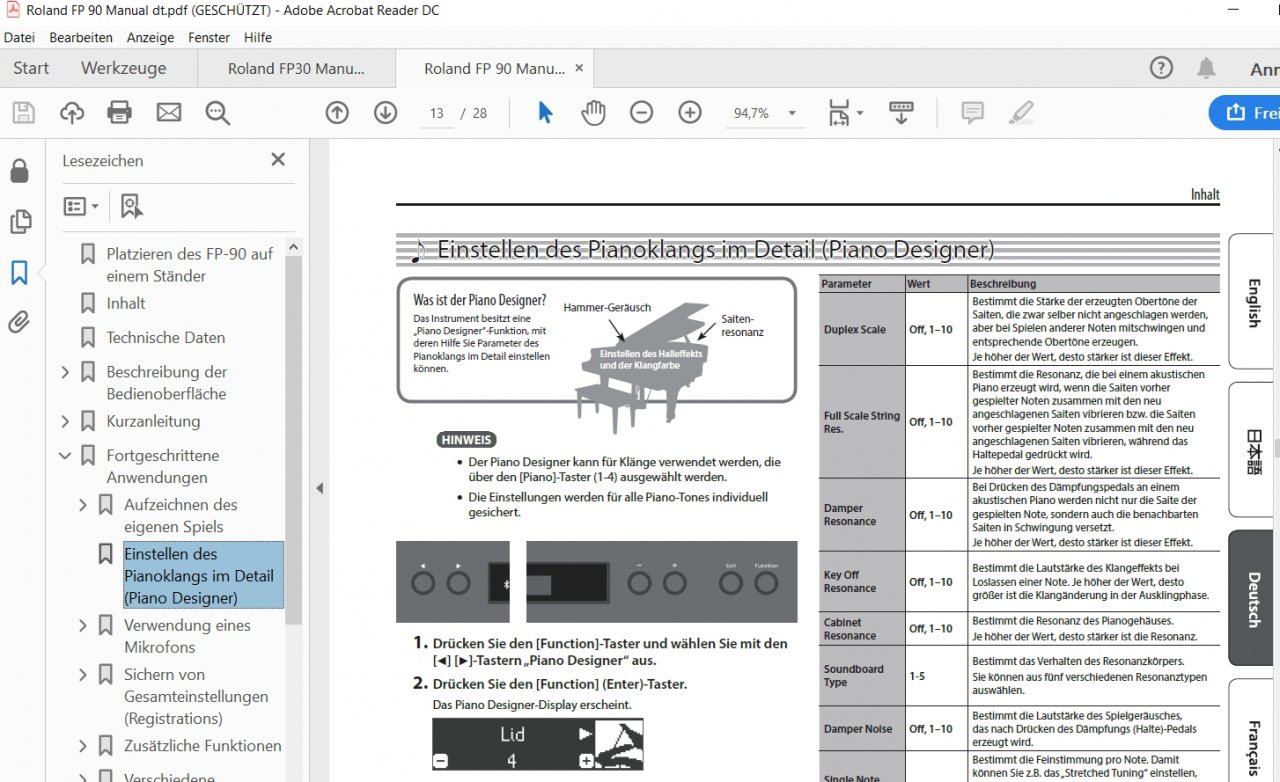
Task: Click the page number input field
Action: click(x=436, y=113)
